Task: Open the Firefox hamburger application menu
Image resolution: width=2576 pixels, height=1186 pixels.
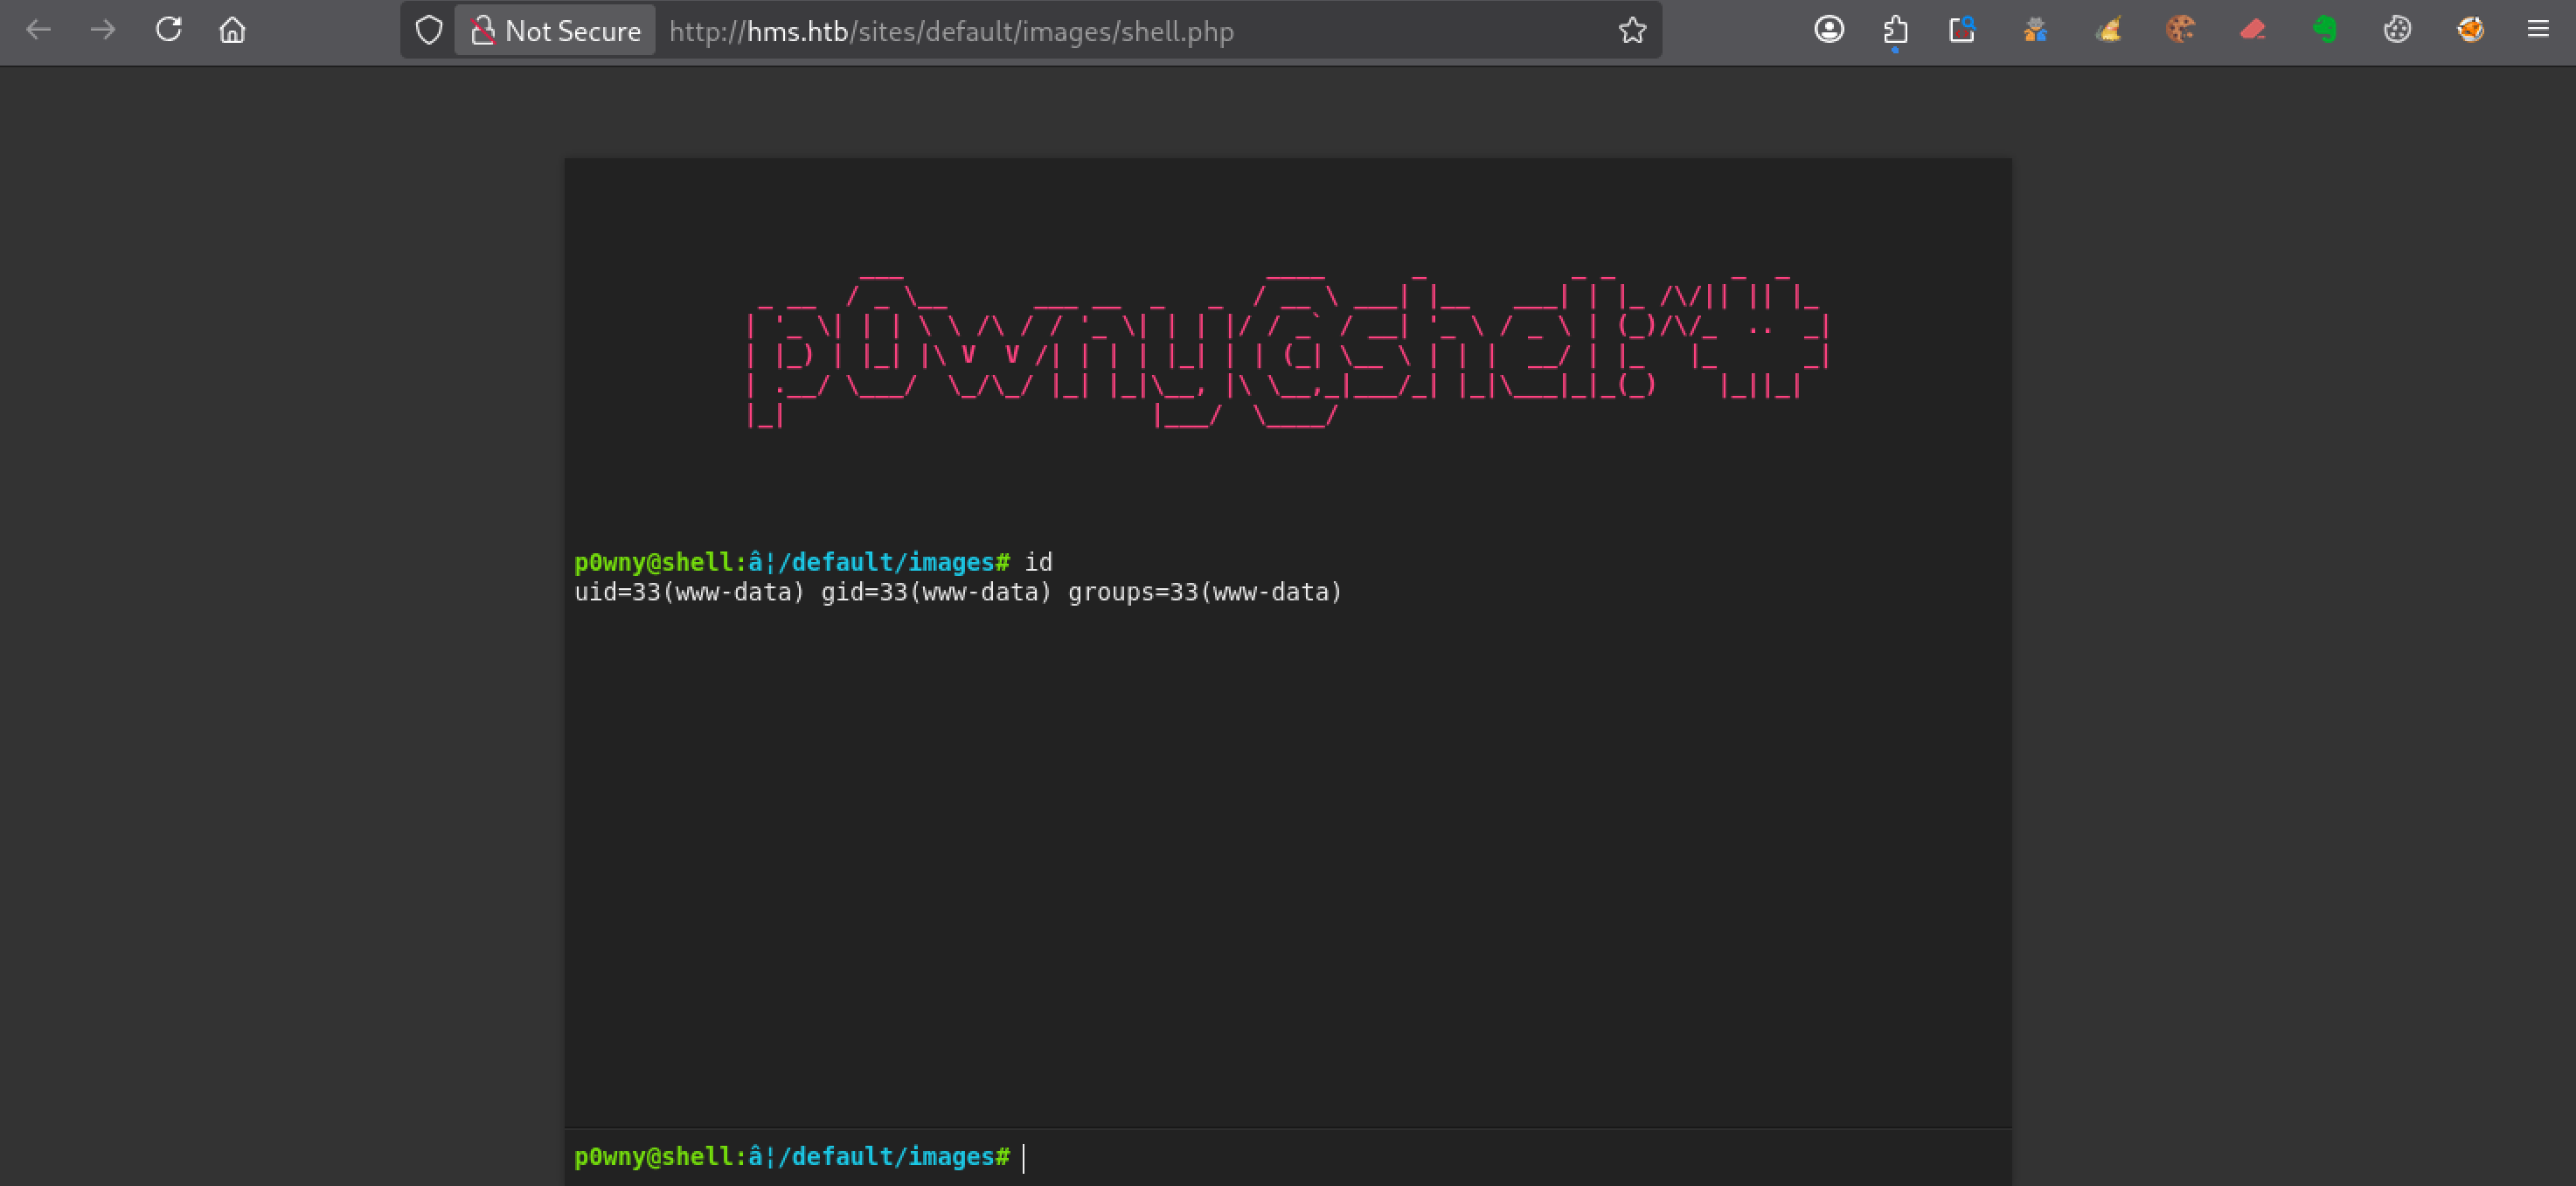Action: tap(2538, 30)
